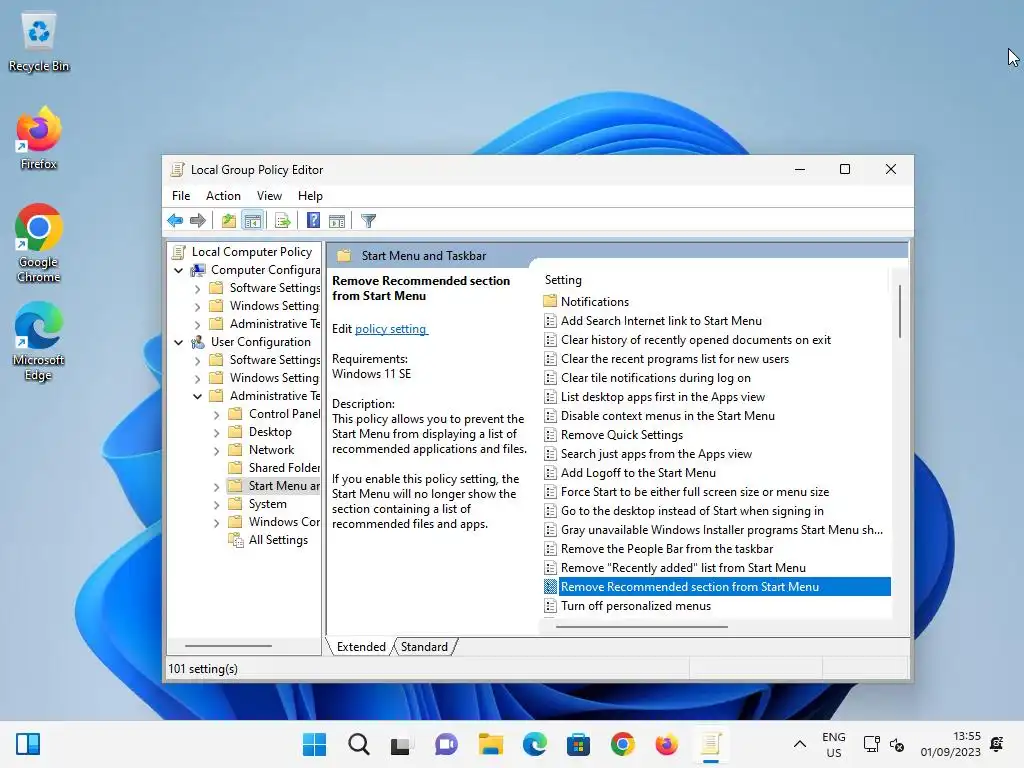Click the Up one level folder icon
The height and width of the screenshot is (768, 1024).
click(229, 221)
